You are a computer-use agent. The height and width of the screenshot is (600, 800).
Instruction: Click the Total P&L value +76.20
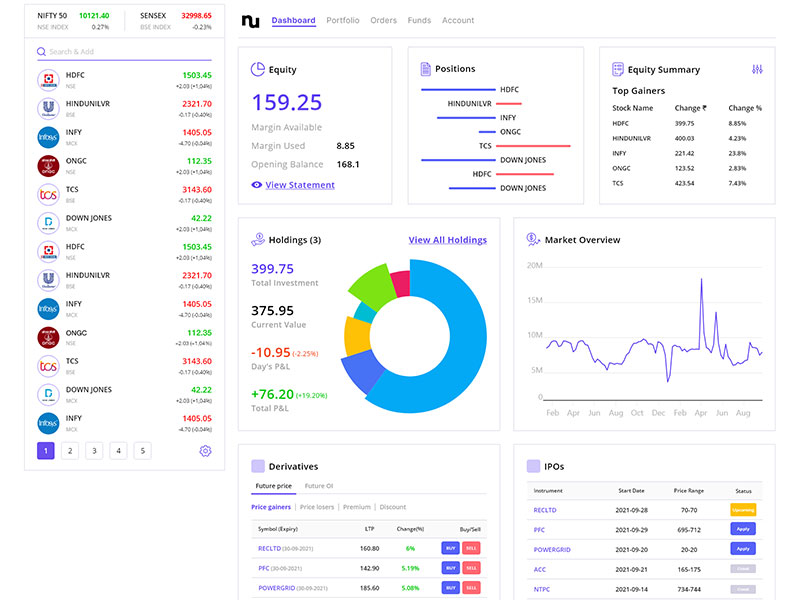[272, 394]
